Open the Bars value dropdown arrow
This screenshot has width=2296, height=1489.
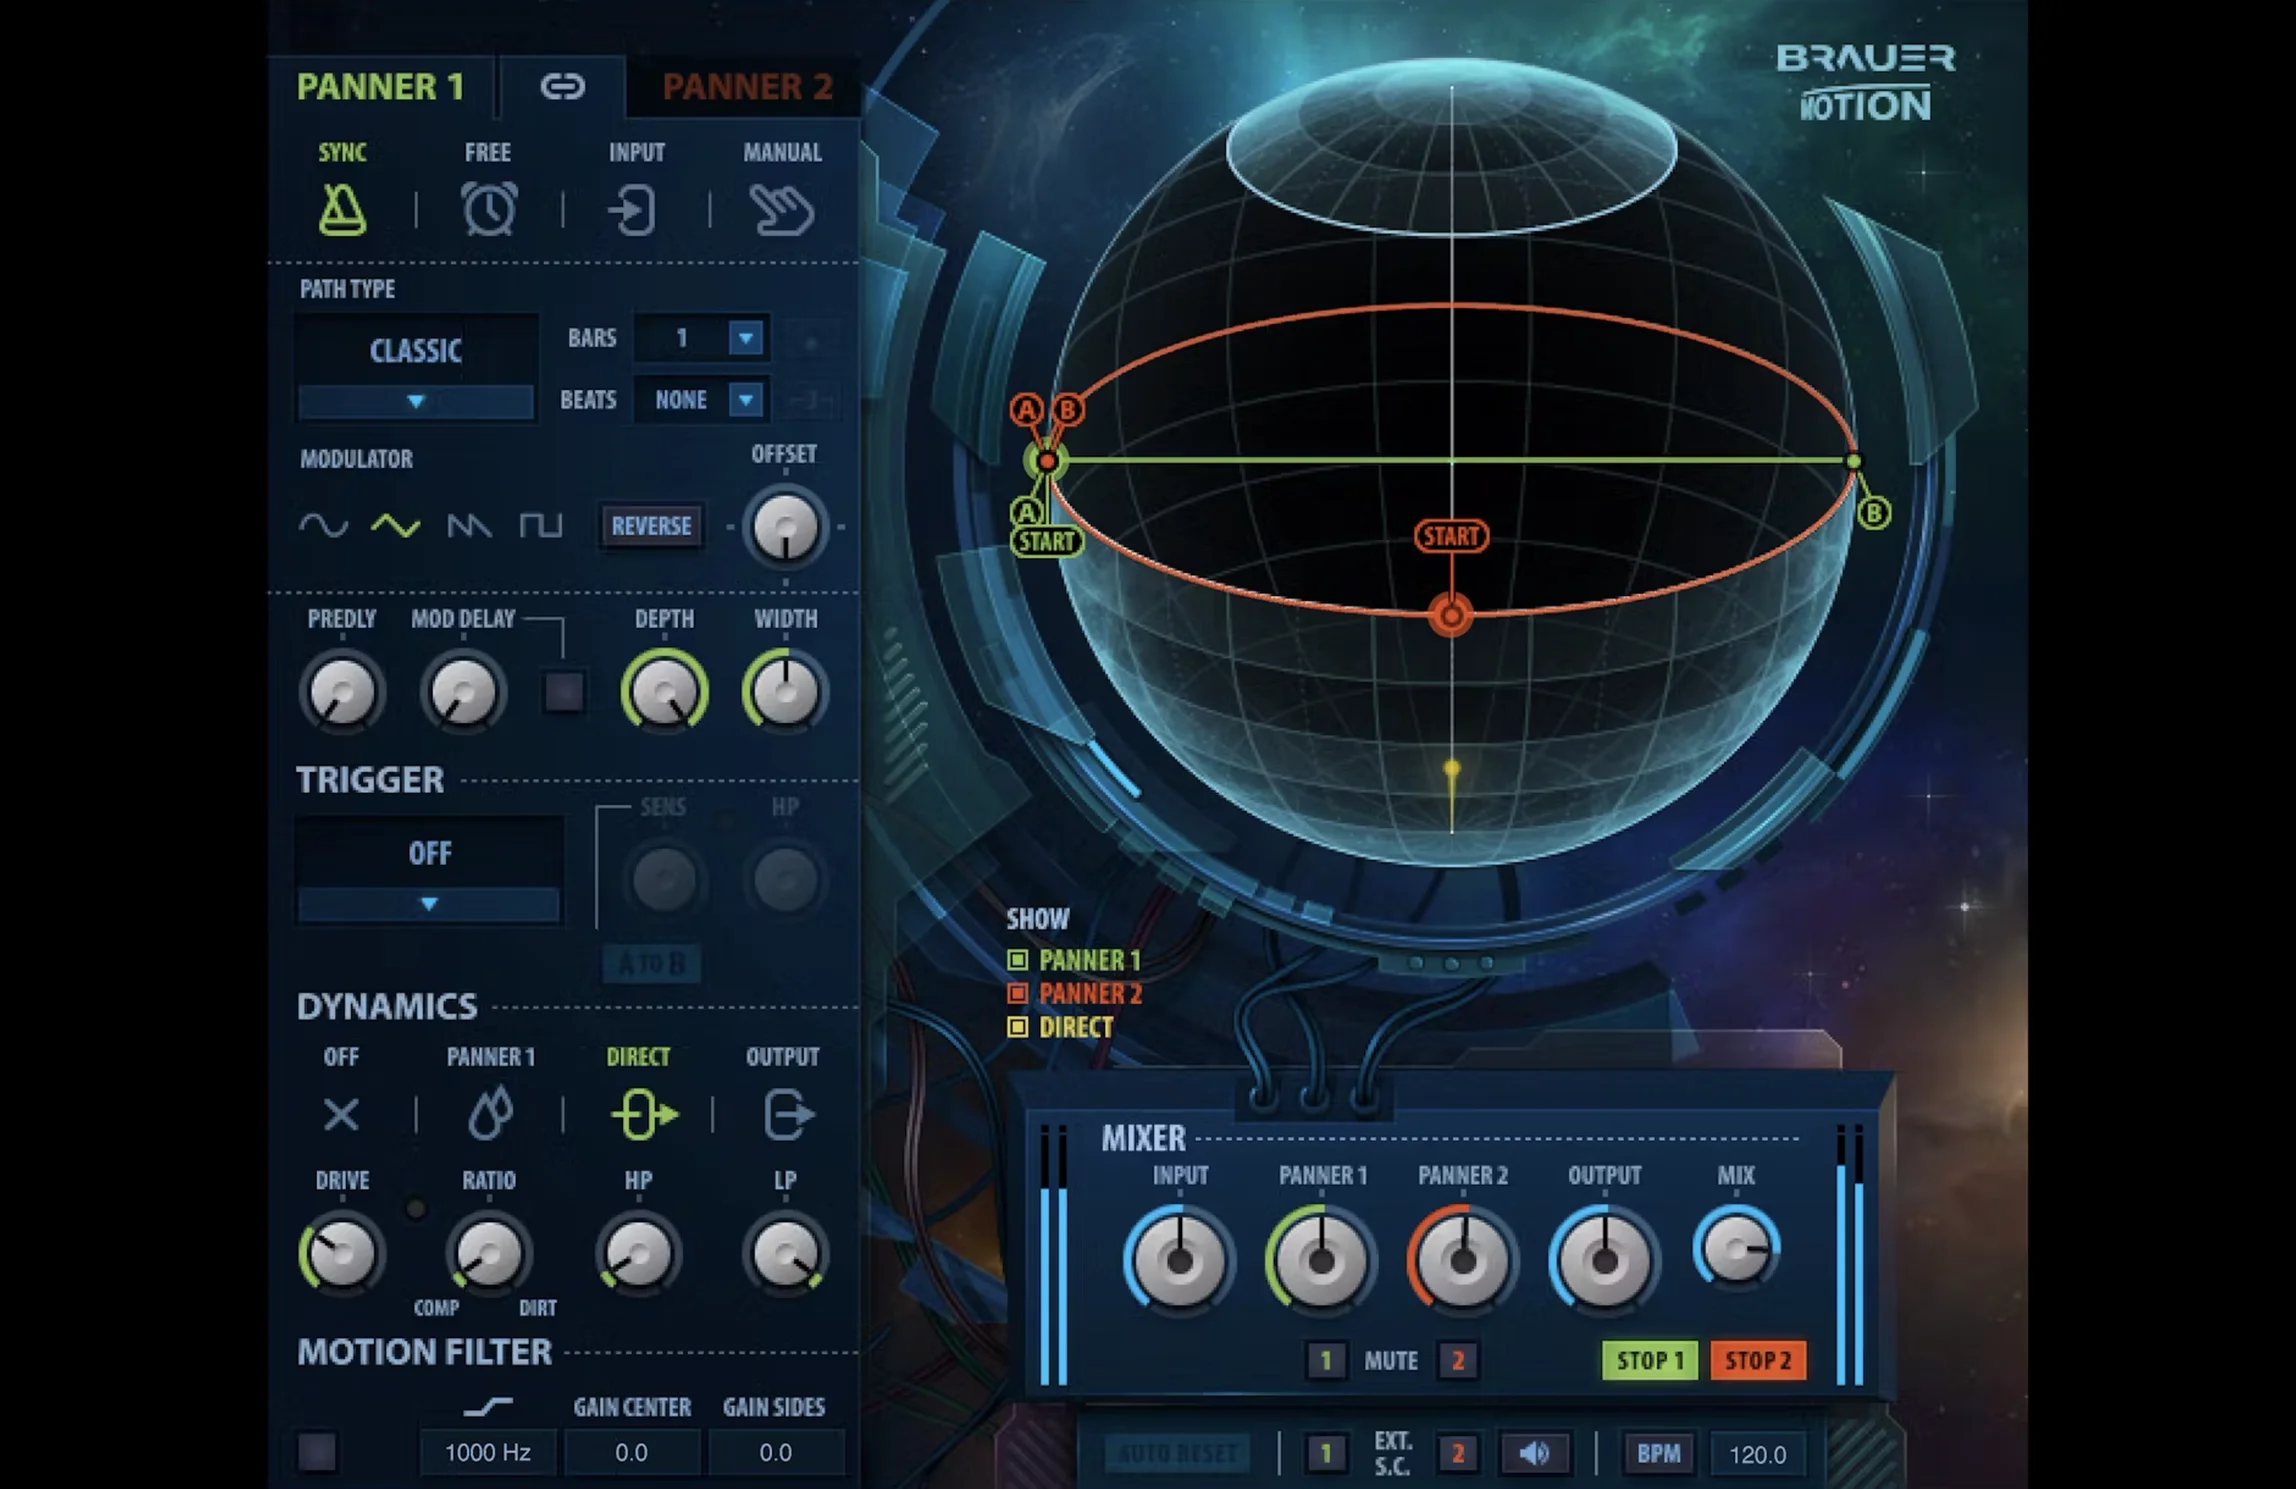click(x=746, y=338)
